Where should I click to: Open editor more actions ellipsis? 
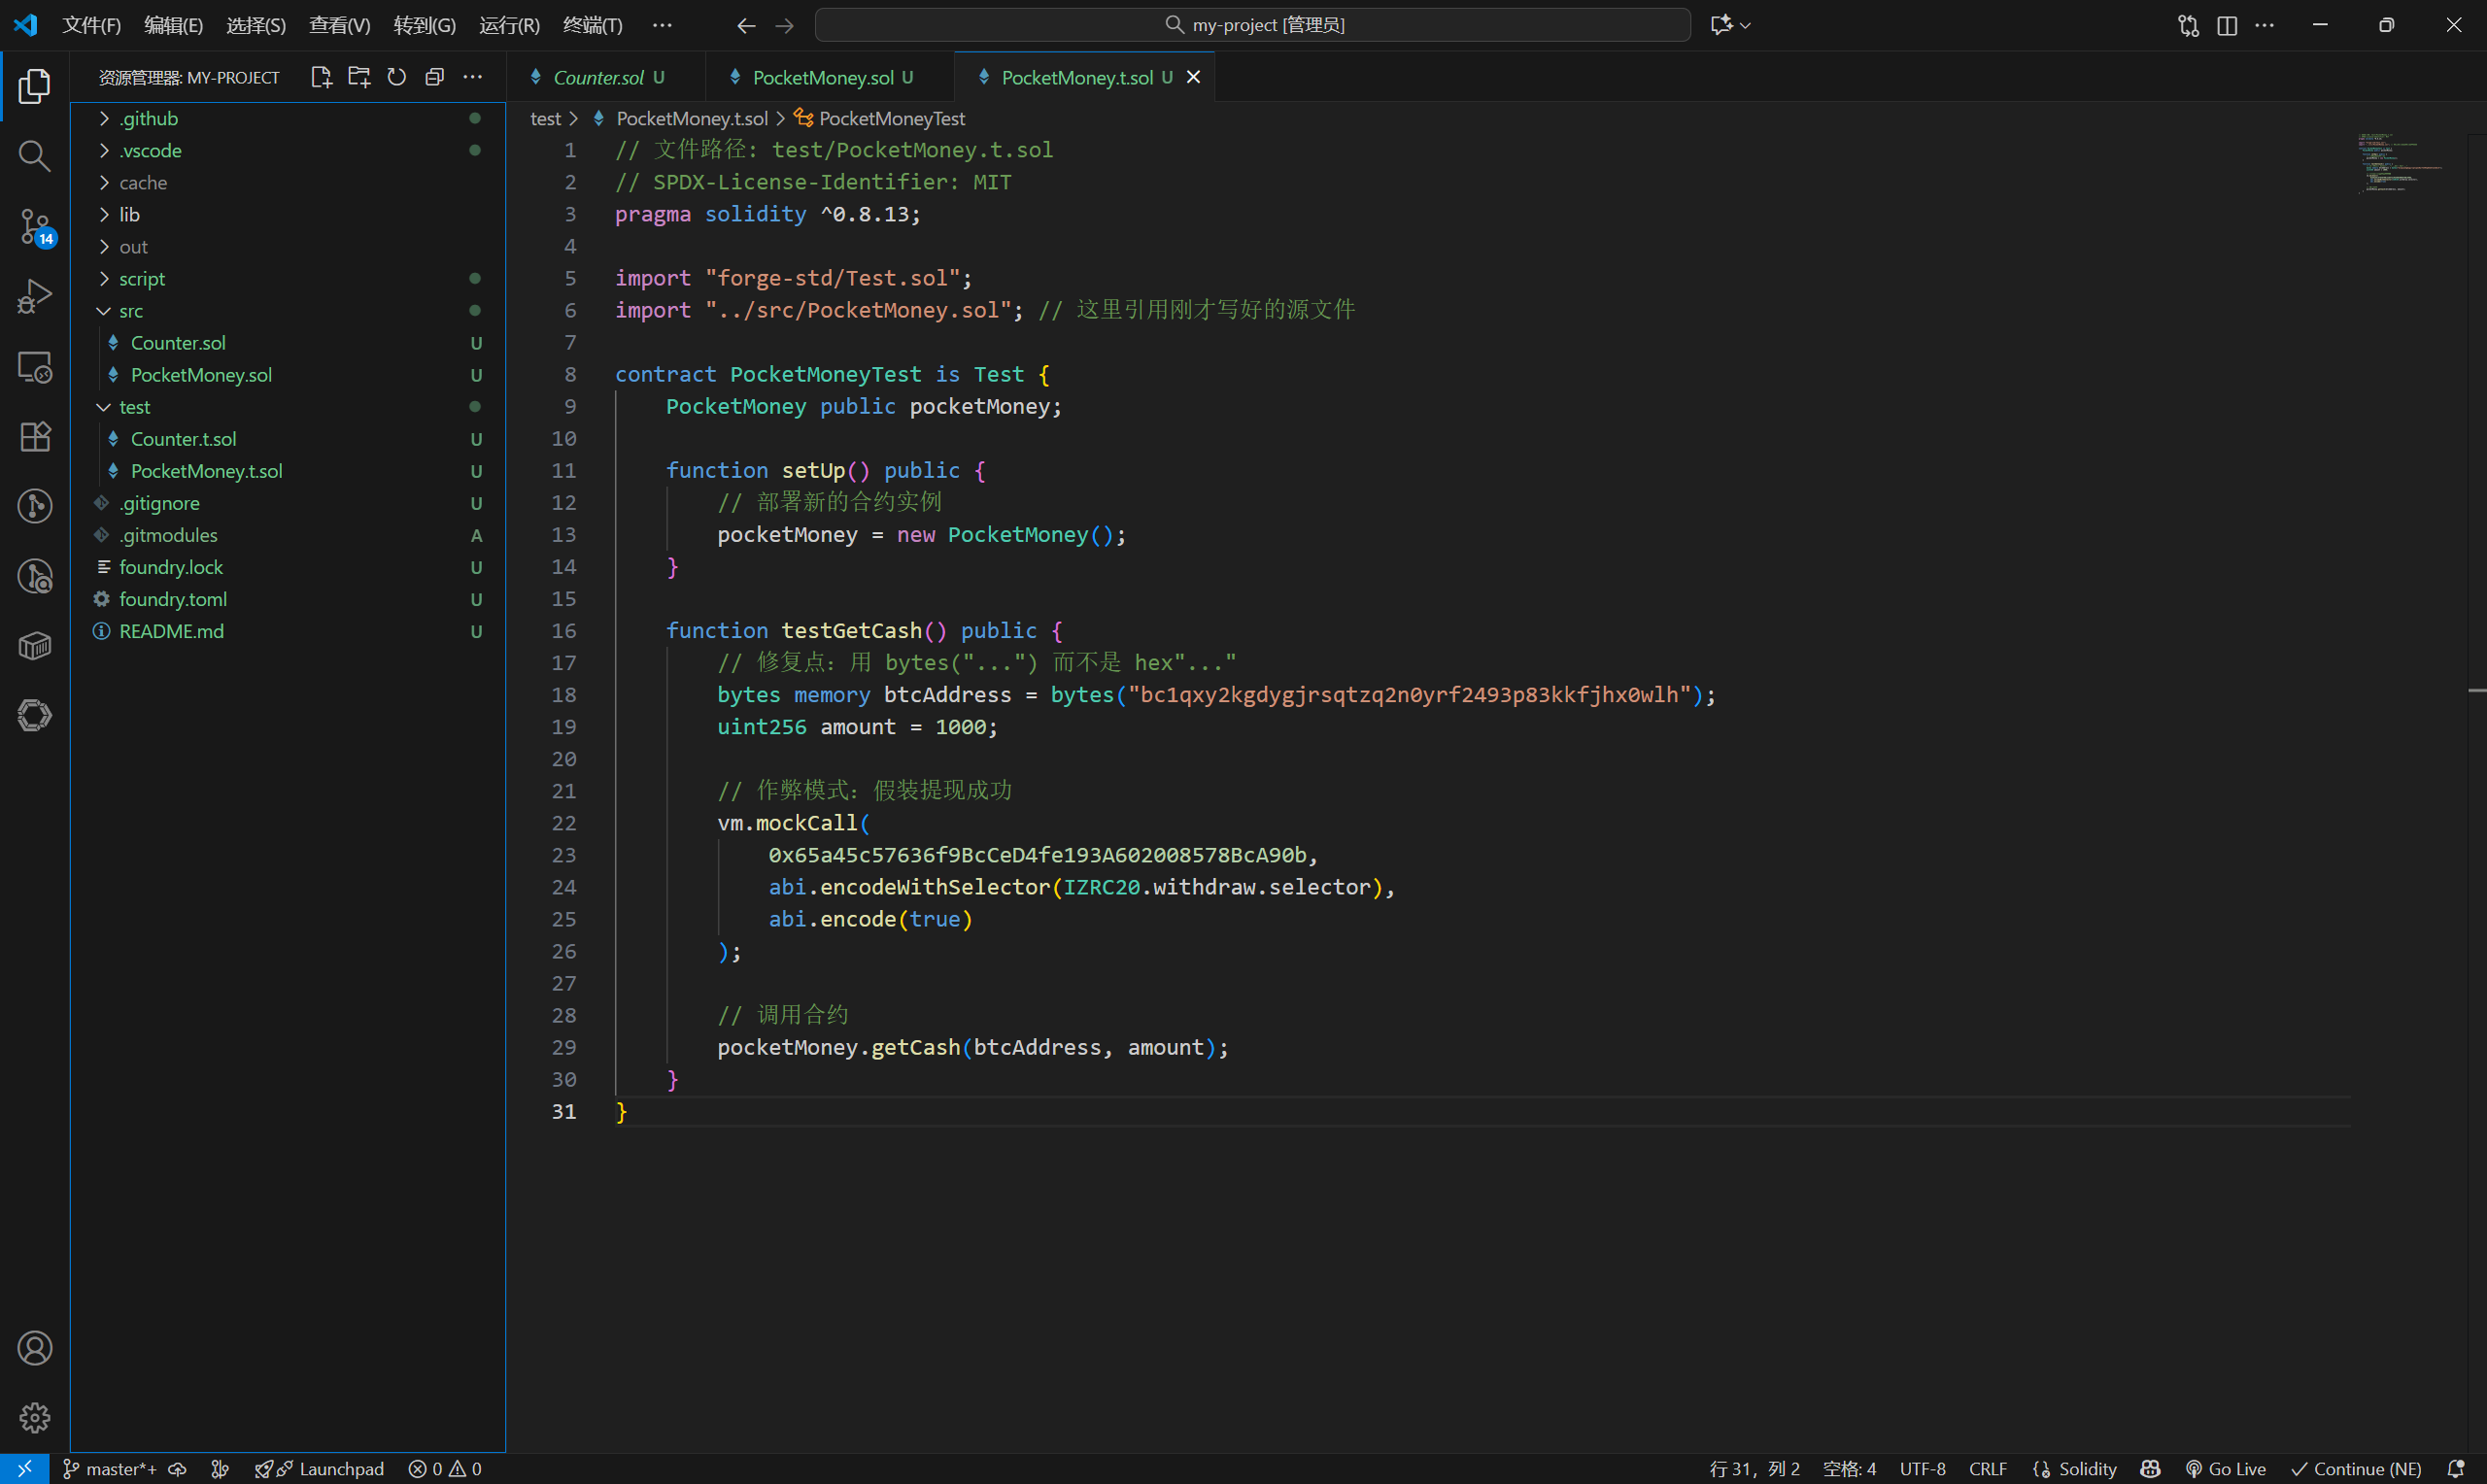coord(2265,25)
